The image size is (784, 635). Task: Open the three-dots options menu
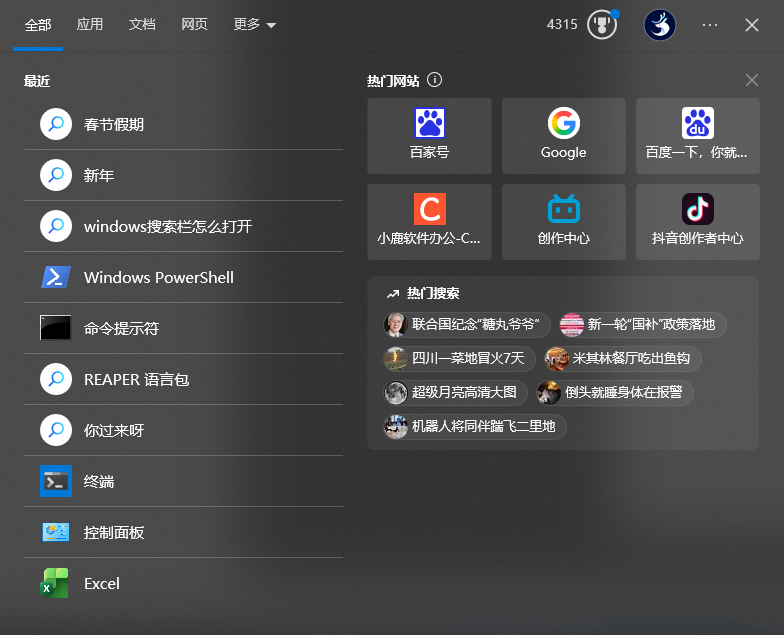point(710,24)
